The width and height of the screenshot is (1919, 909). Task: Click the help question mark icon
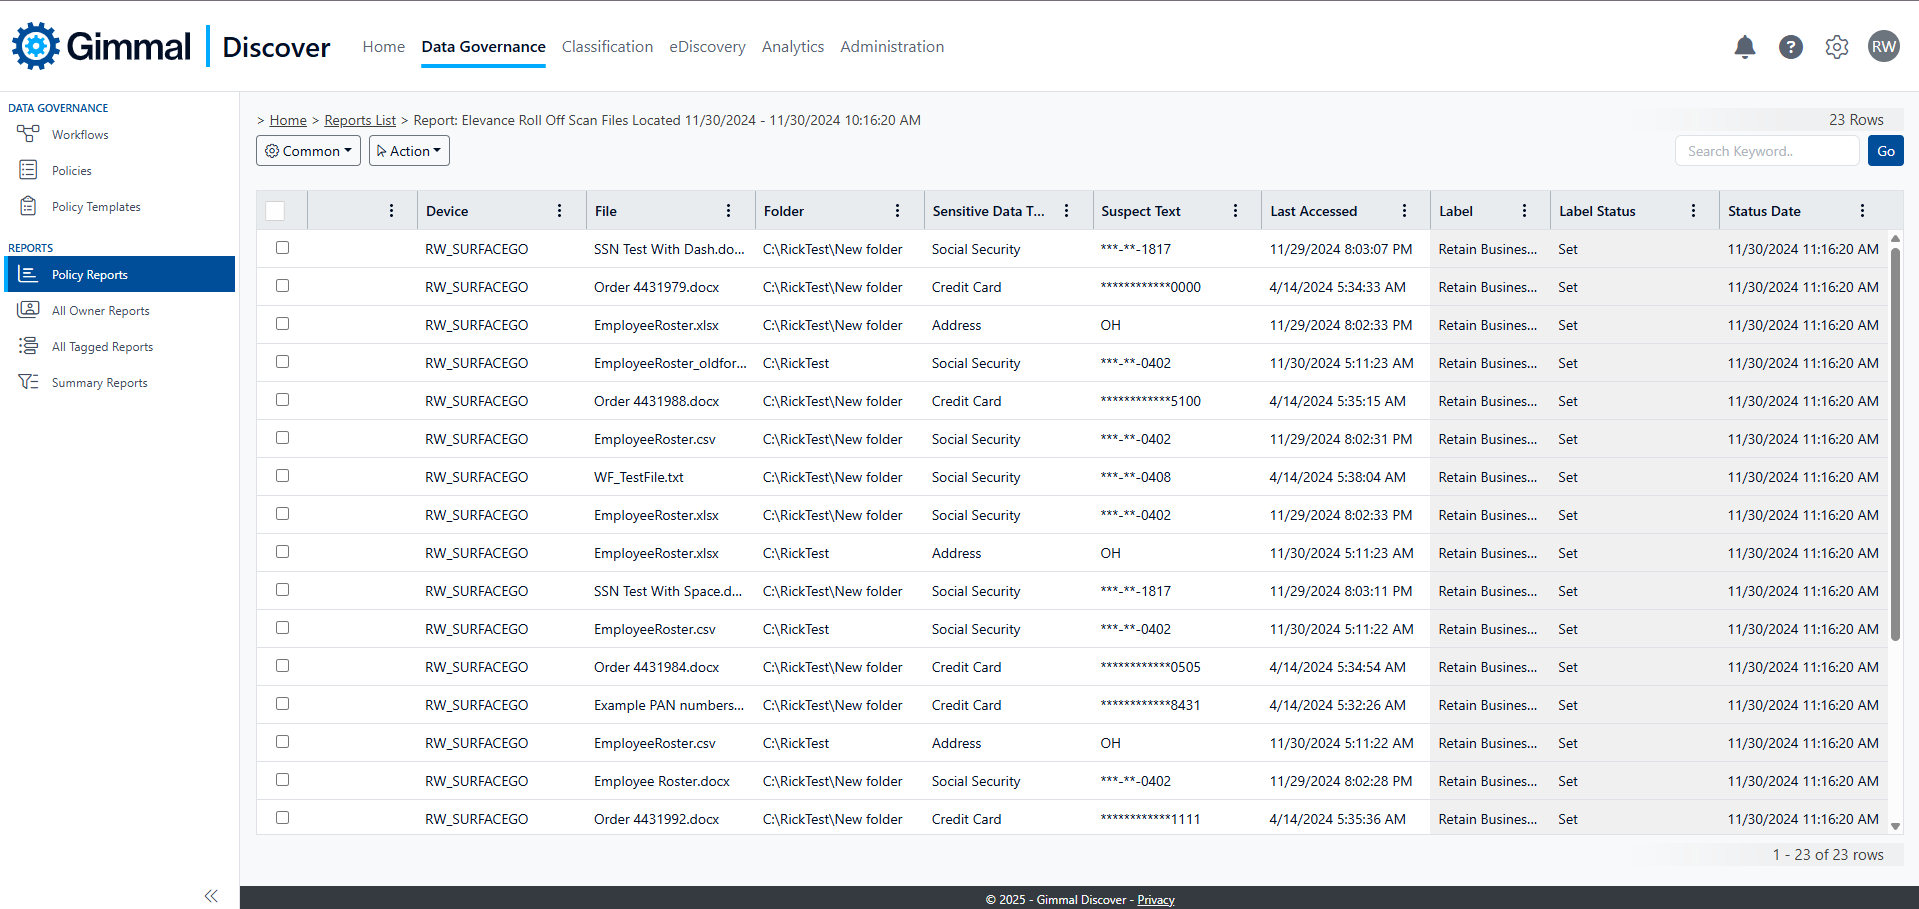pos(1790,47)
